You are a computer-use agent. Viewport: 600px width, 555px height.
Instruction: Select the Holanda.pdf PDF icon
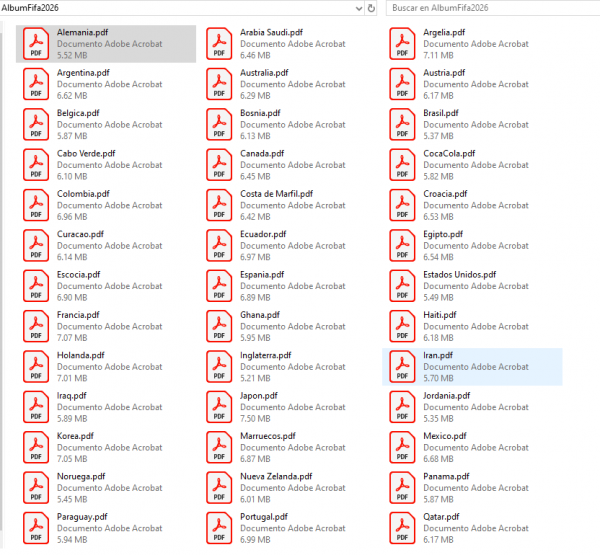pos(36,367)
